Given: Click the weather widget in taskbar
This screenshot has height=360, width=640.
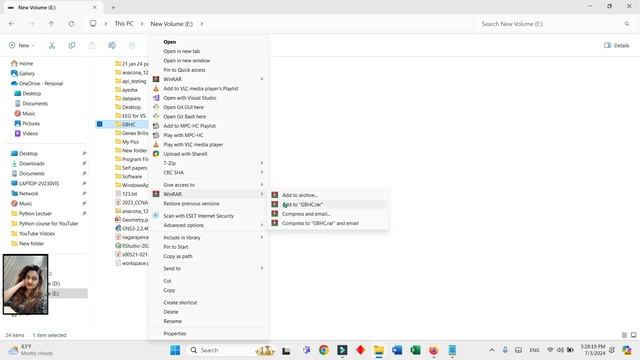Looking at the screenshot, I should 31,350.
